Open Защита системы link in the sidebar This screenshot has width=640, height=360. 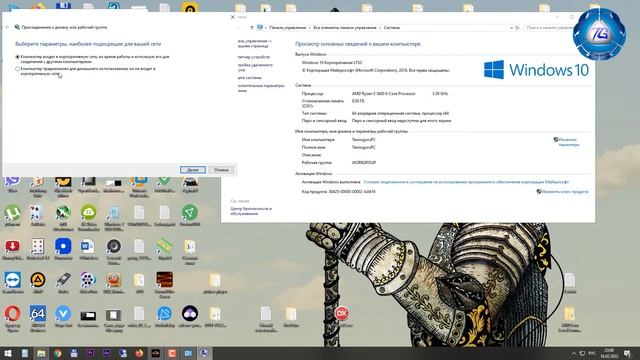tap(250, 78)
